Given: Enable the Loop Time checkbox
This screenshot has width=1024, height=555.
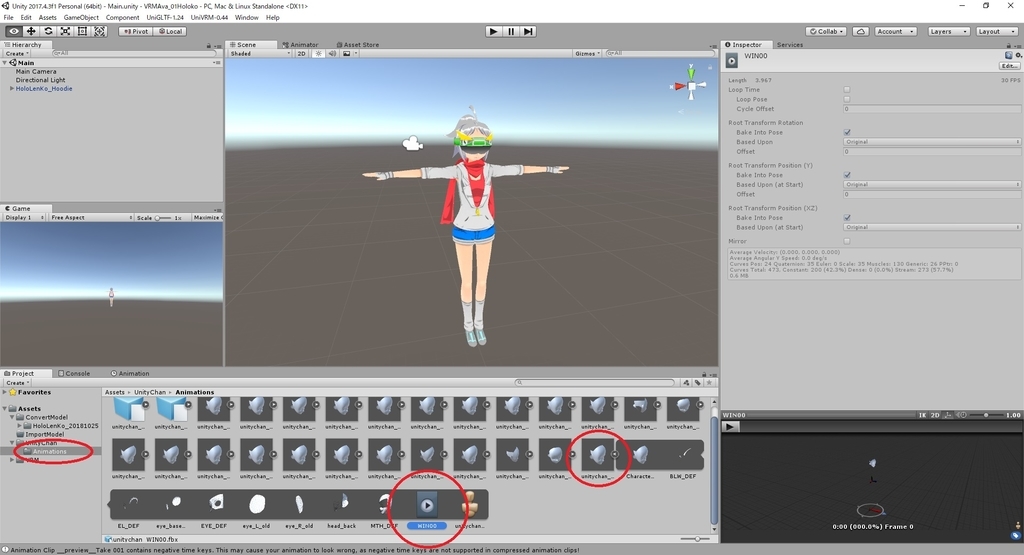Looking at the screenshot, I should 847,89.
